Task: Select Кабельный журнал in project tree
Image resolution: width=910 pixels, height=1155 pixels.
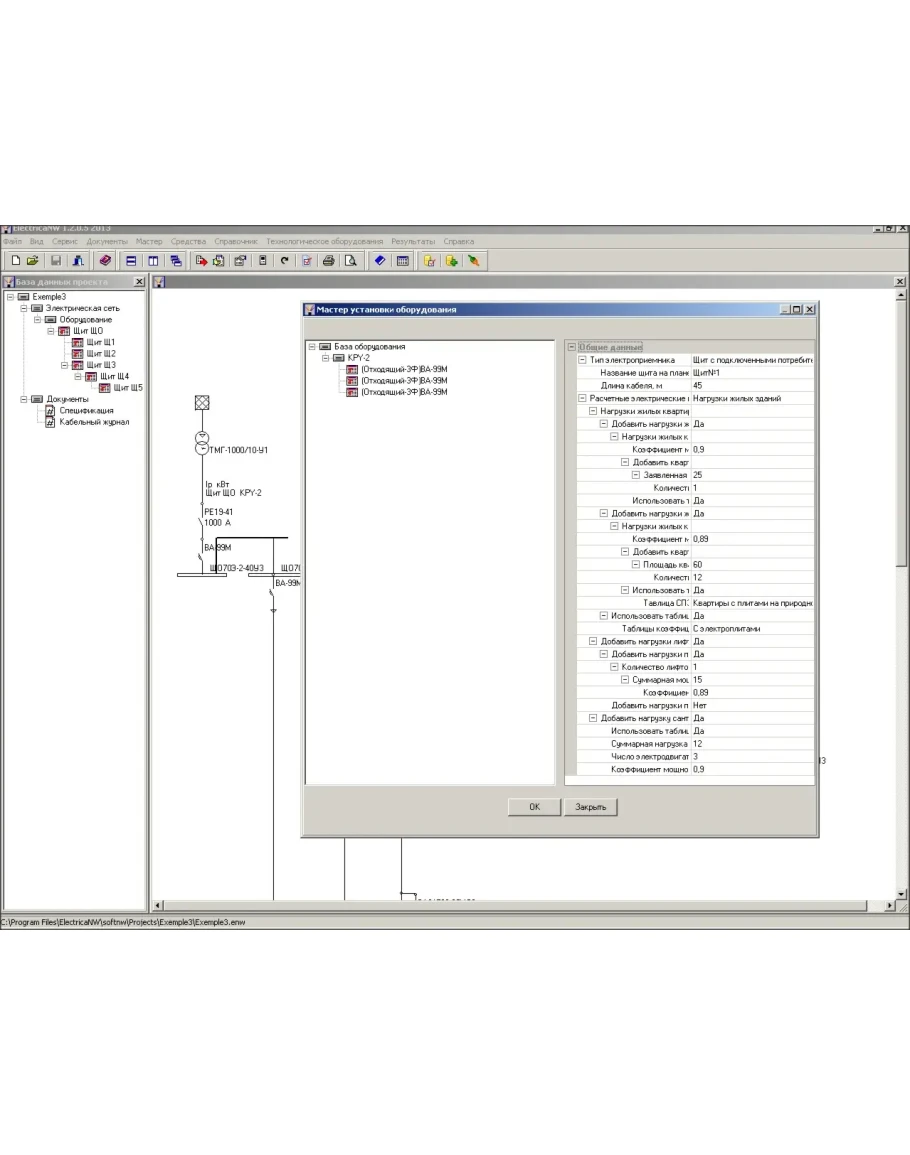Action: tap(93, 422)
